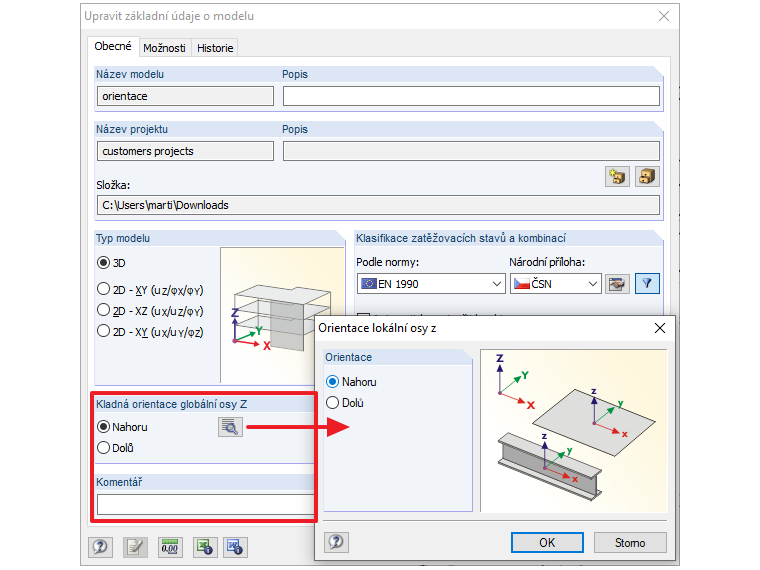Click the Komentář input field
Screen dimensions: 760x570
pyautogui.click(x=206, y=505)
